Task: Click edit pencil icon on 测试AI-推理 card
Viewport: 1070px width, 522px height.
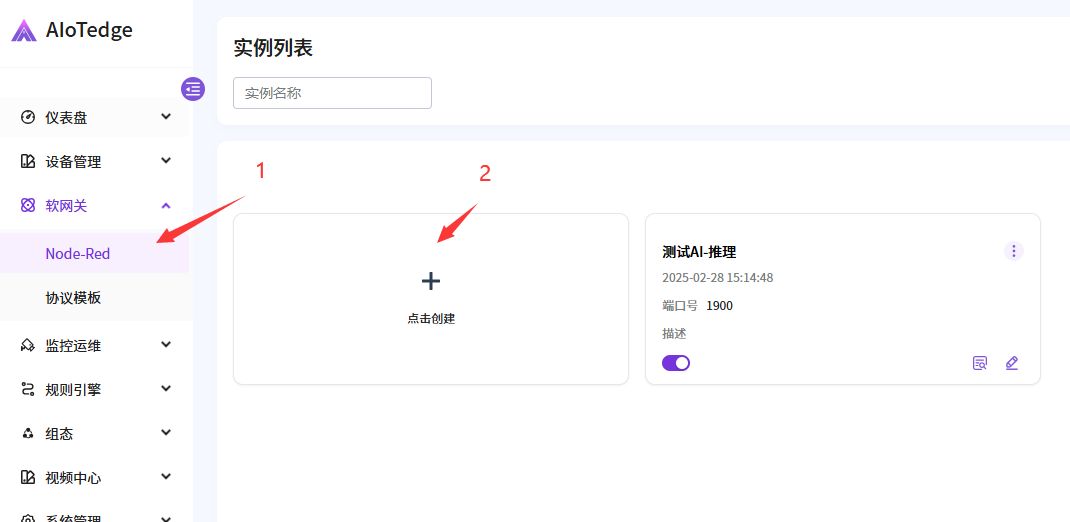Action: (1012, 363)
